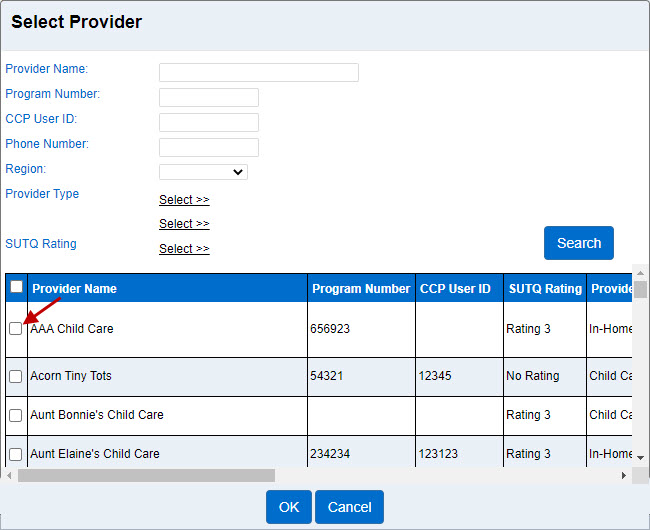Sort by the Program Number column header

(x=361, y=288)
